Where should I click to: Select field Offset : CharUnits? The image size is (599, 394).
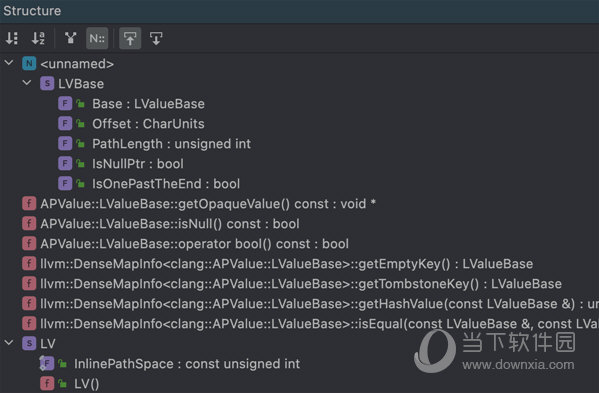click(x=148, y=124)
